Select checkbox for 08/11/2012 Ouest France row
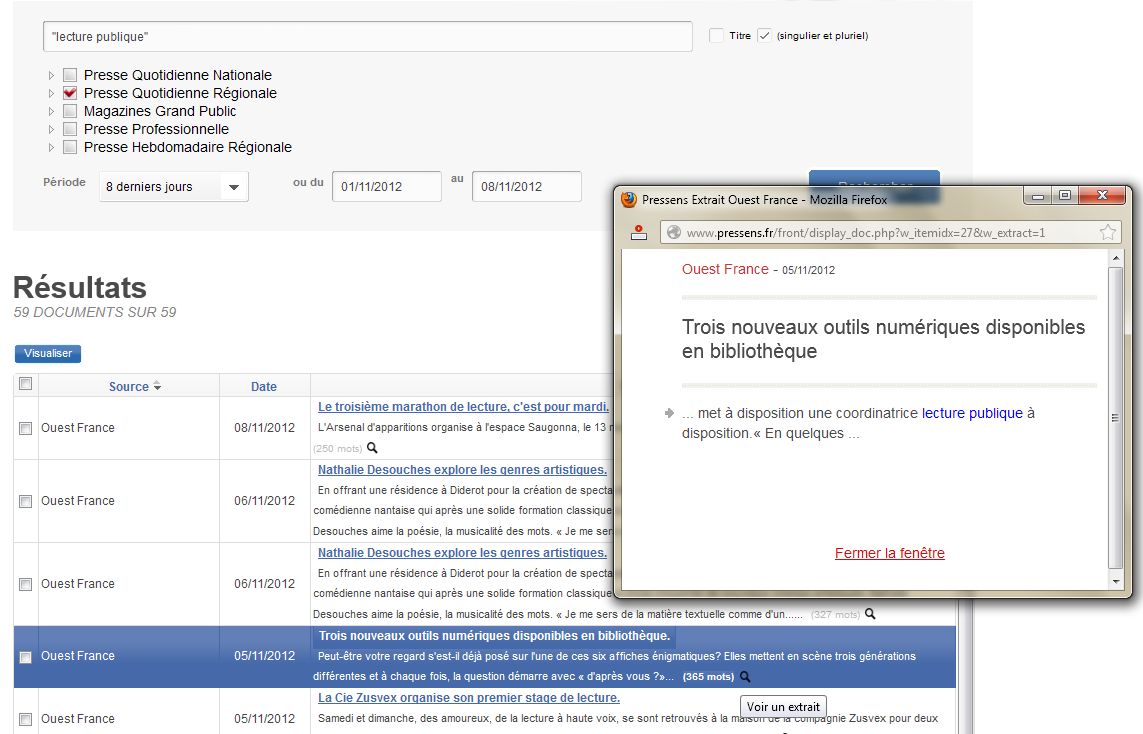 (x=26, y=429)
